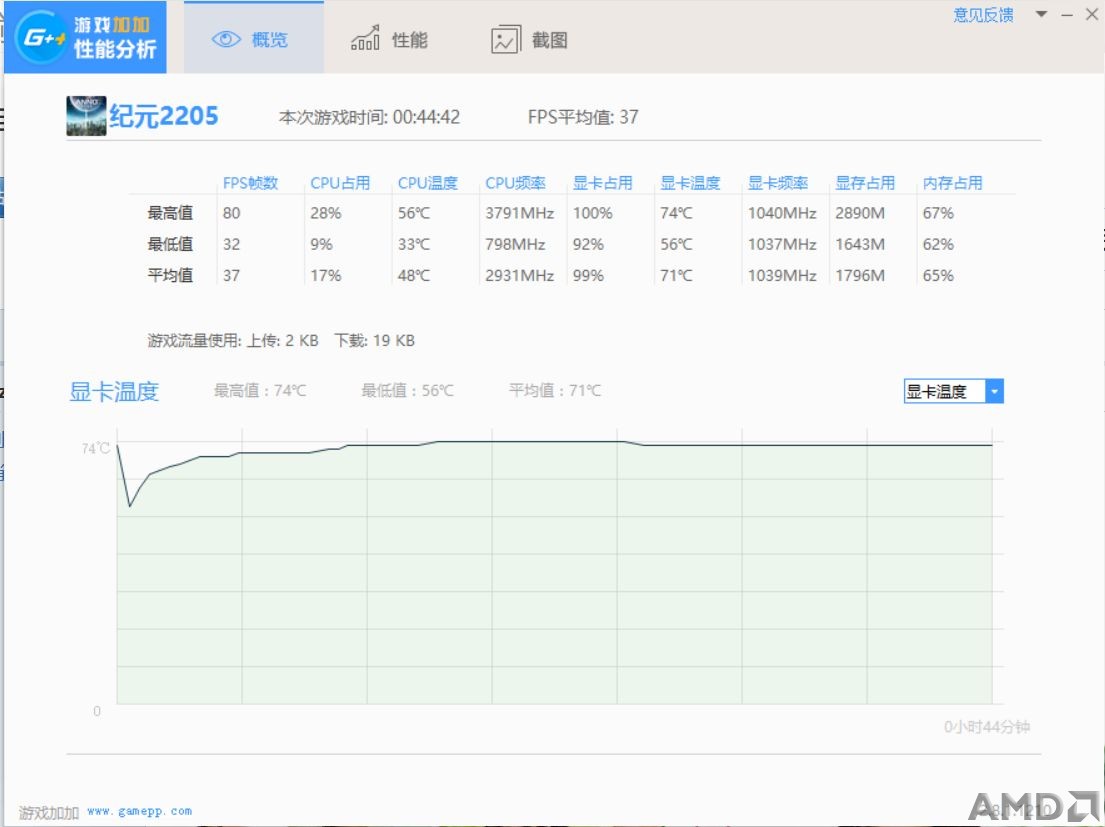
Task: Expand the title bar dropdown arrow menu
Action: click(x=1041, y=14)
